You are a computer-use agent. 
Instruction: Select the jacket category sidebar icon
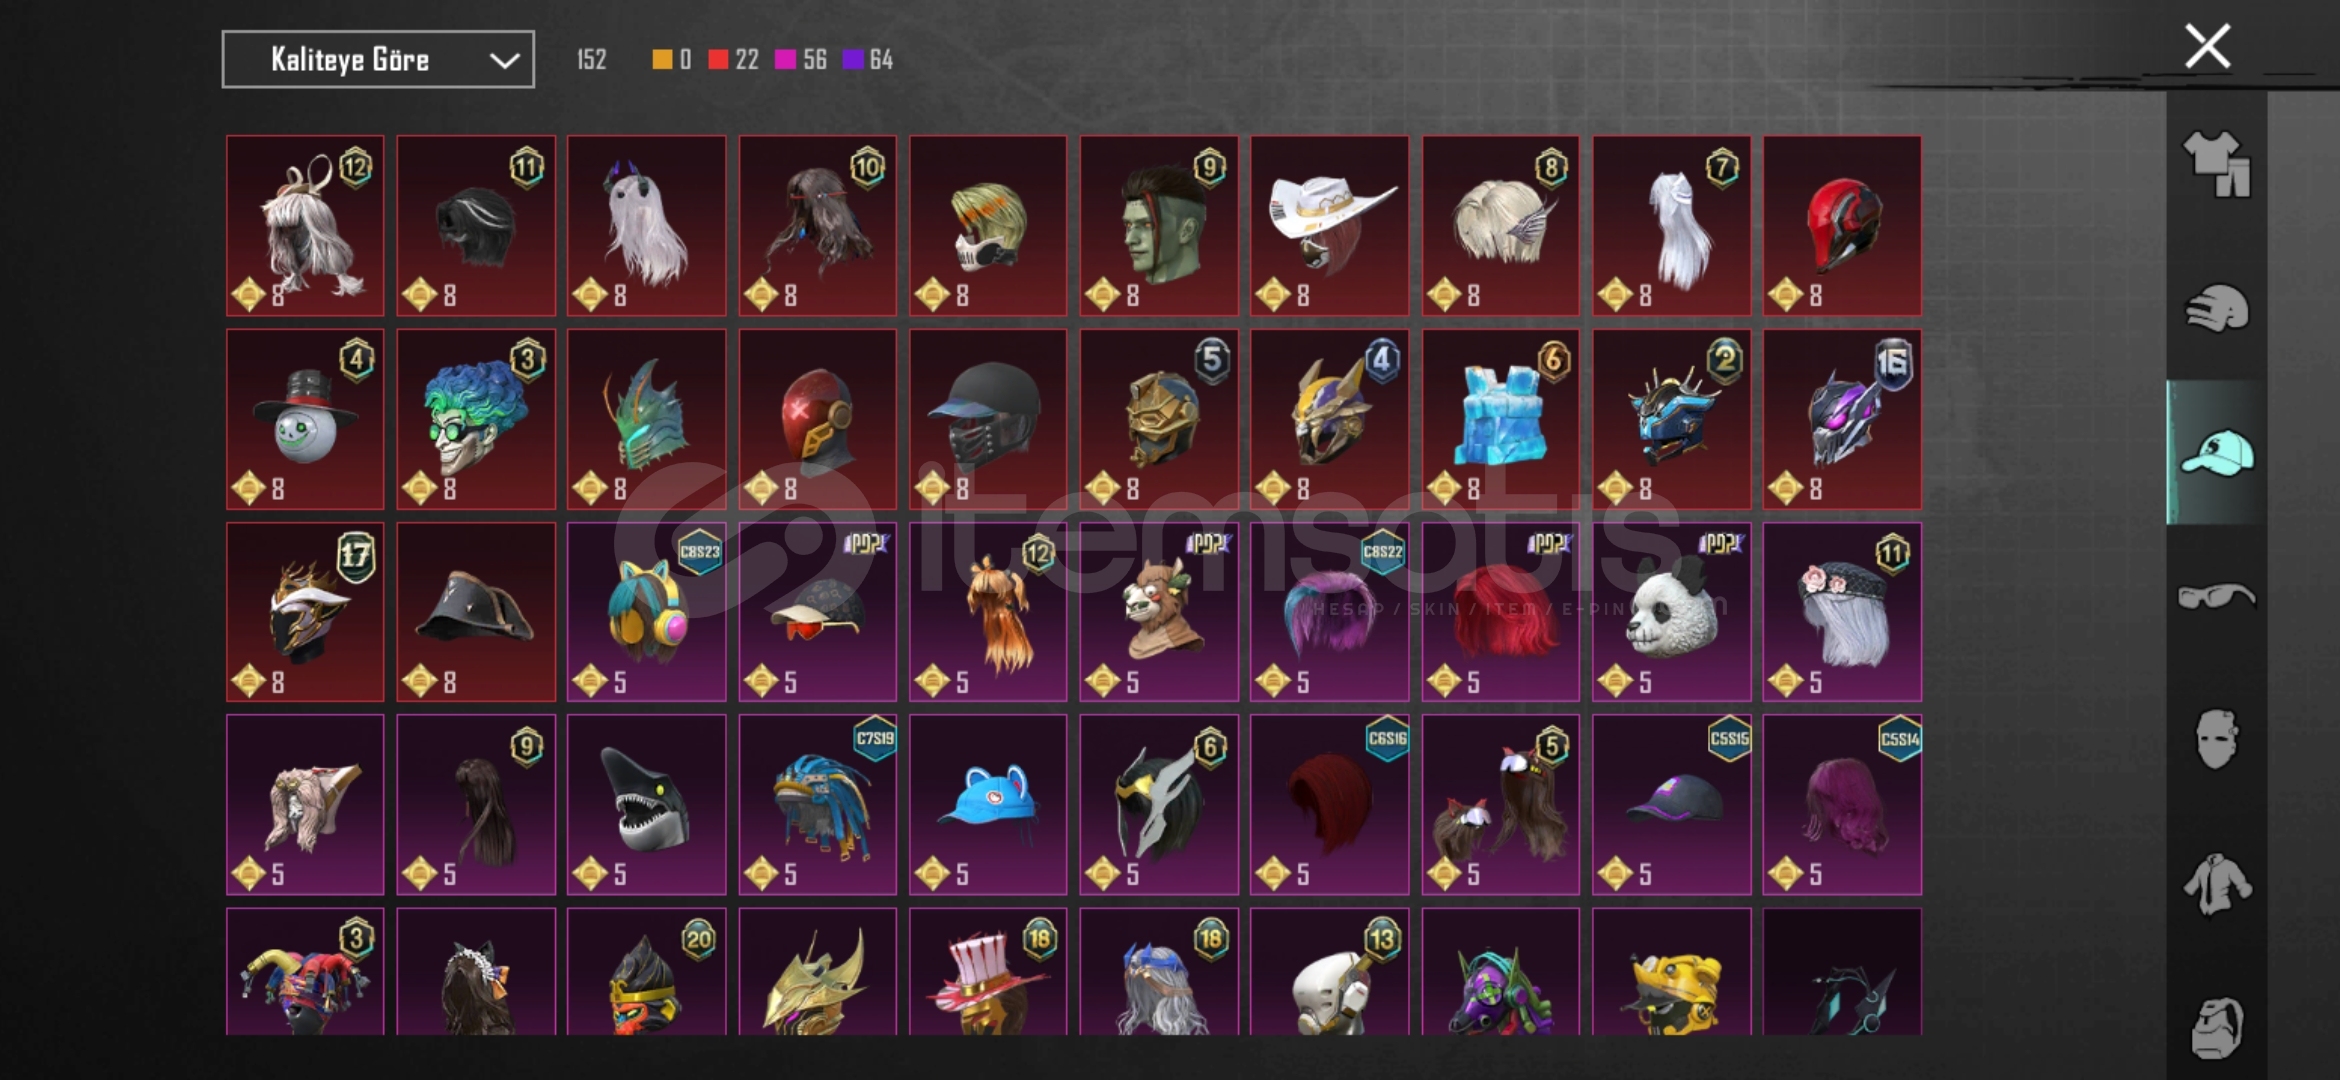2217,884
